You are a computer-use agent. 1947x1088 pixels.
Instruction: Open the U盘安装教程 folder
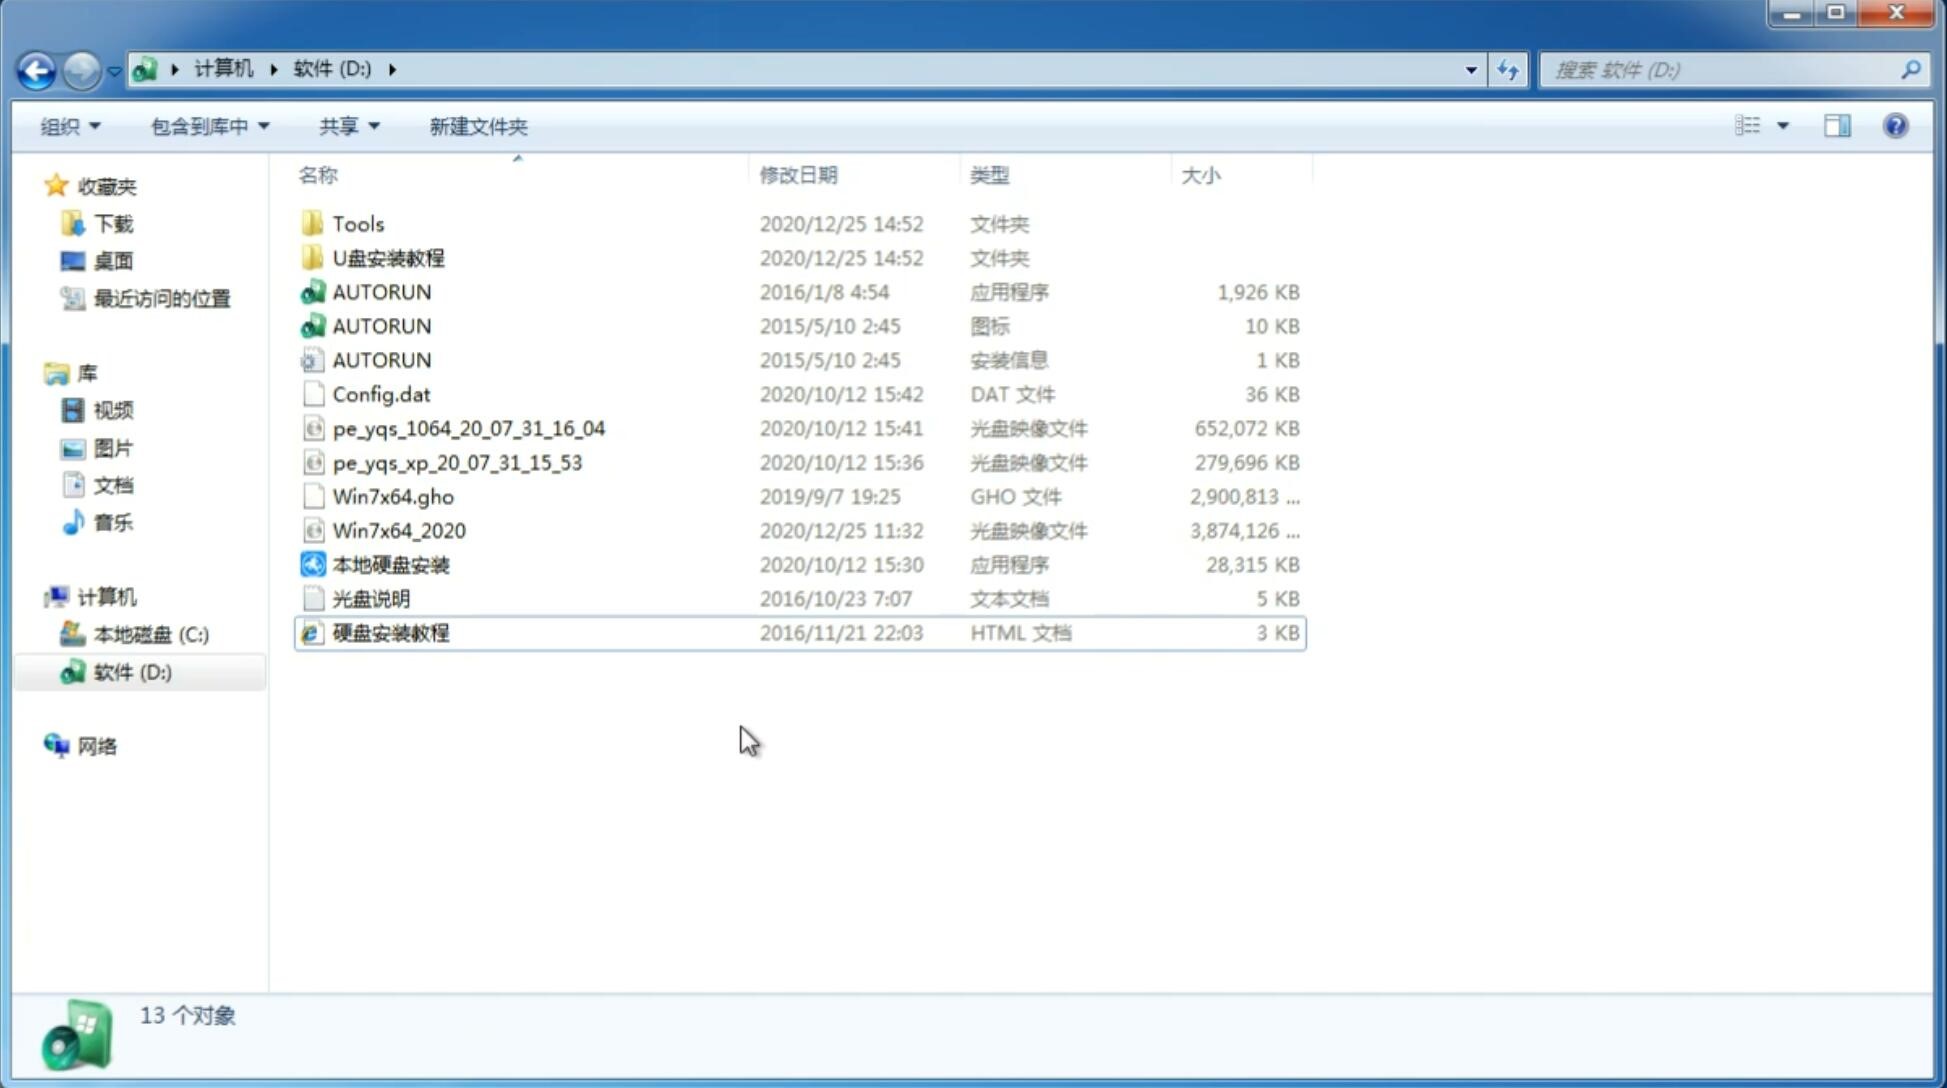point(389,257)
